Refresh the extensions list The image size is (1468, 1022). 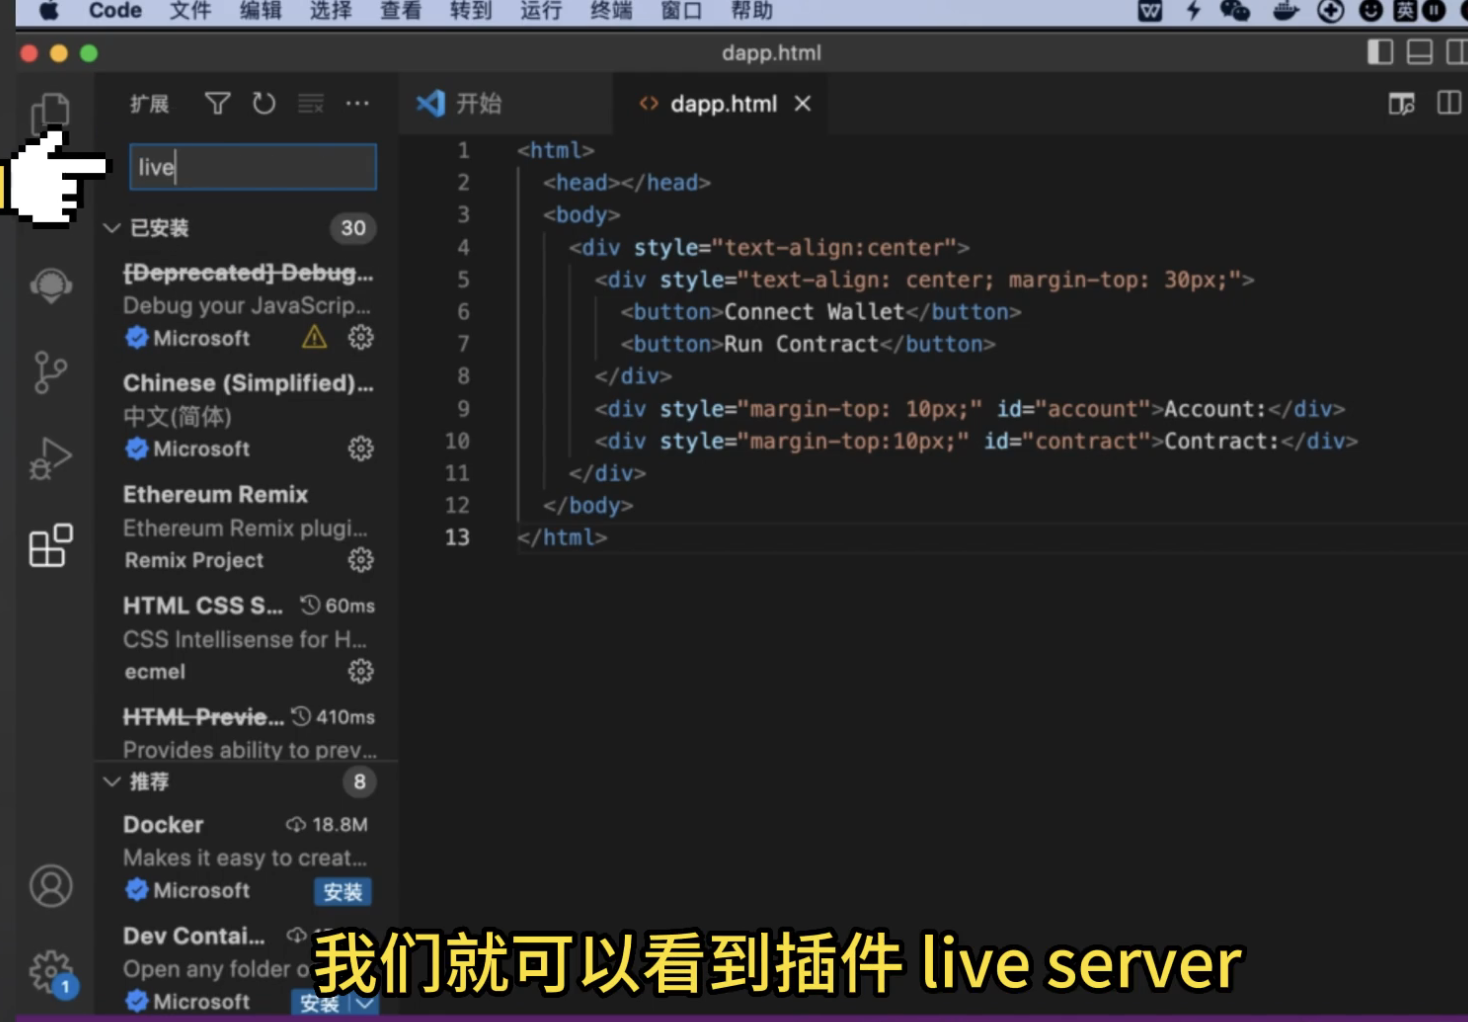[x=264, y=103]
